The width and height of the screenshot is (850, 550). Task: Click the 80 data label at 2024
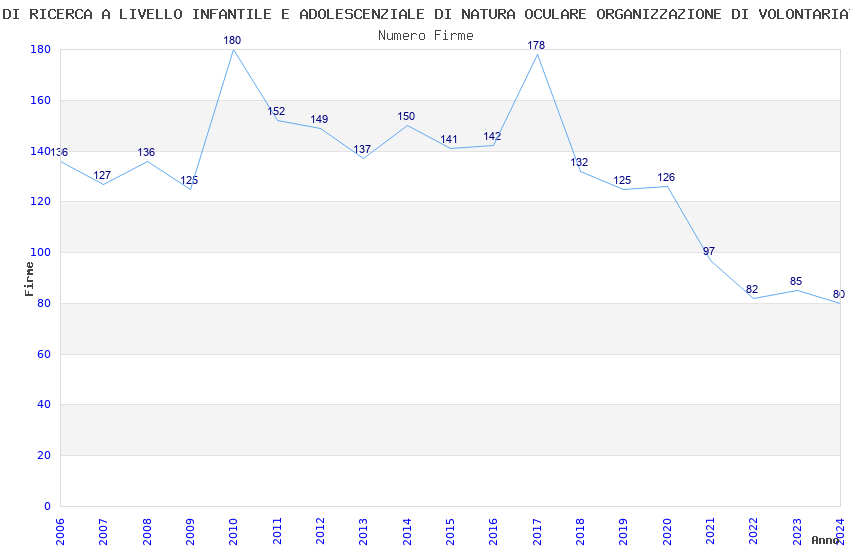pyautogui.click(x=839, y=294)
